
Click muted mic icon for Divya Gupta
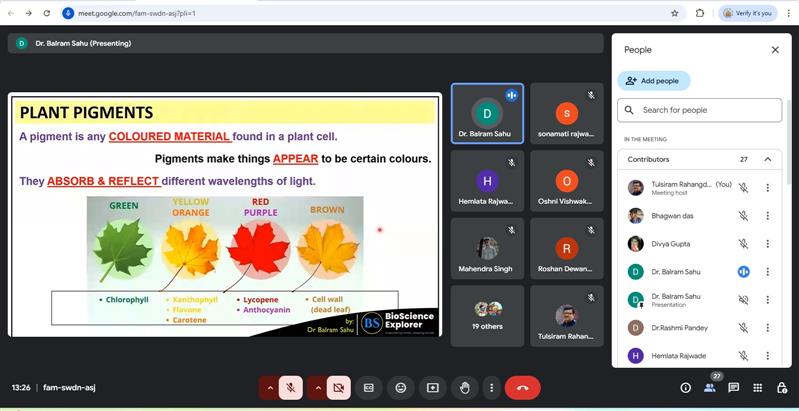coord(743,243)
